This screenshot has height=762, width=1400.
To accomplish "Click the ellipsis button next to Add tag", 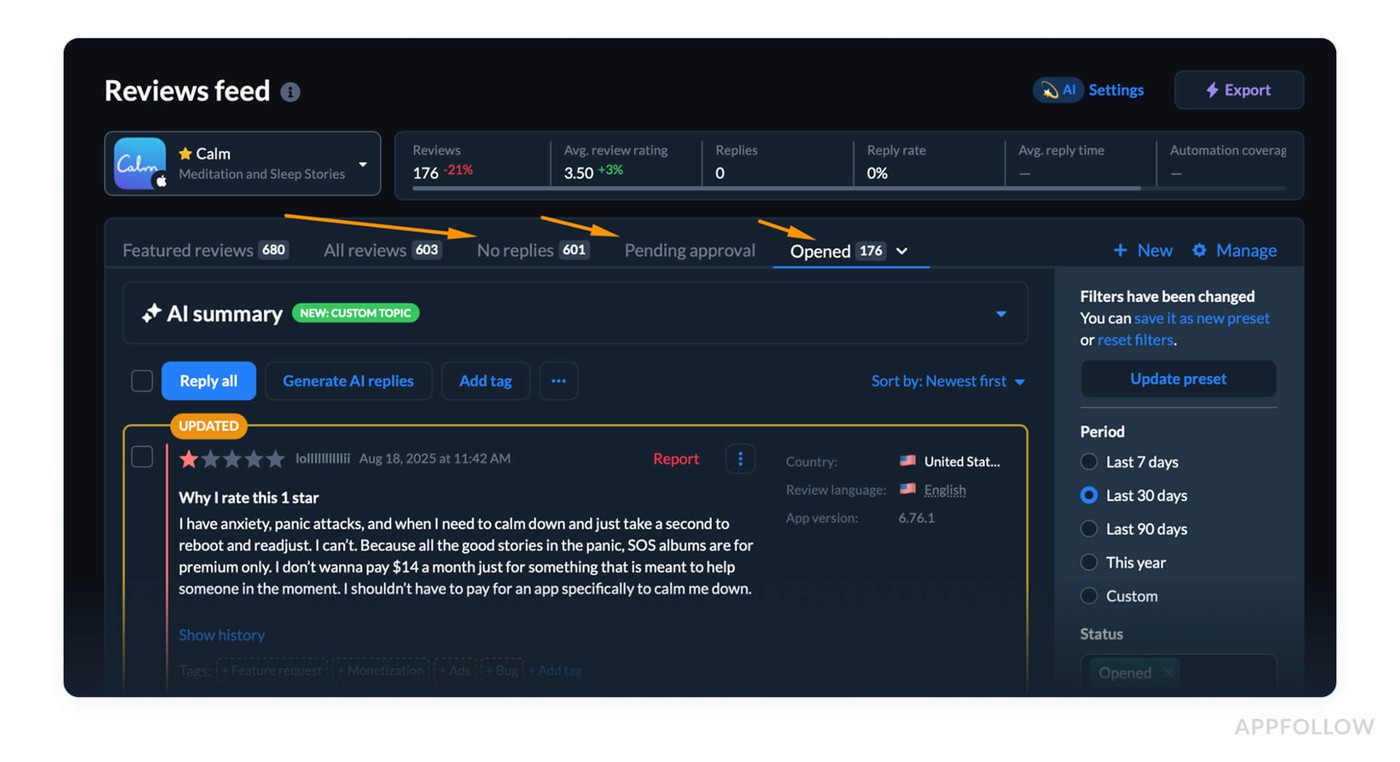I will [x=558, y=381].
